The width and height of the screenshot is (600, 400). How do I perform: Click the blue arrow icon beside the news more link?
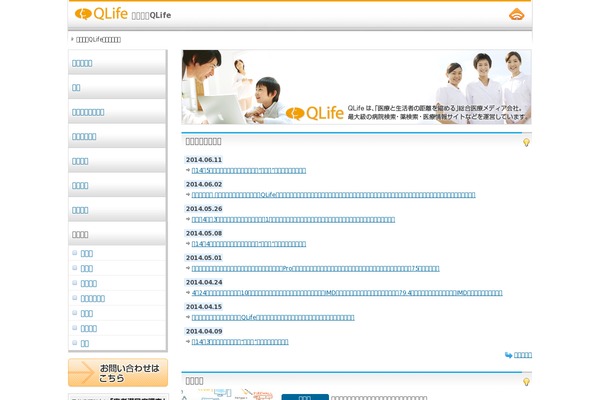508,355
